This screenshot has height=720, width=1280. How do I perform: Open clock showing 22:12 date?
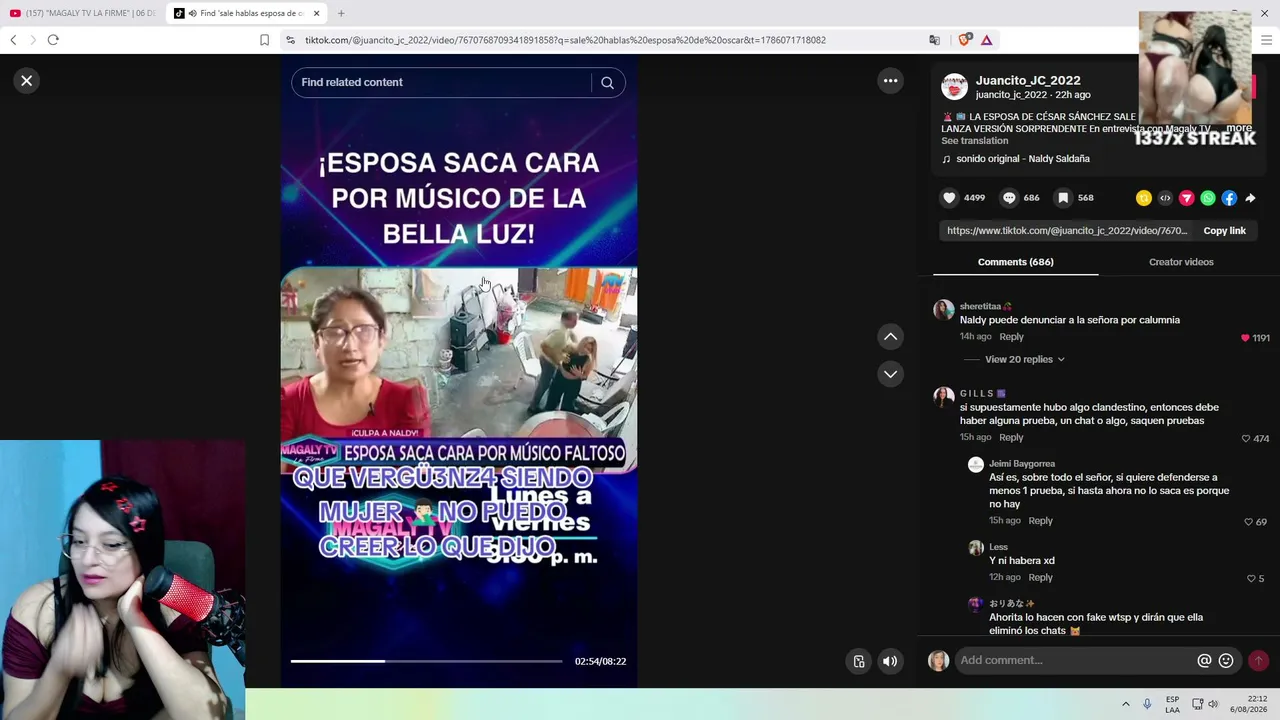tap(1249, 704)
